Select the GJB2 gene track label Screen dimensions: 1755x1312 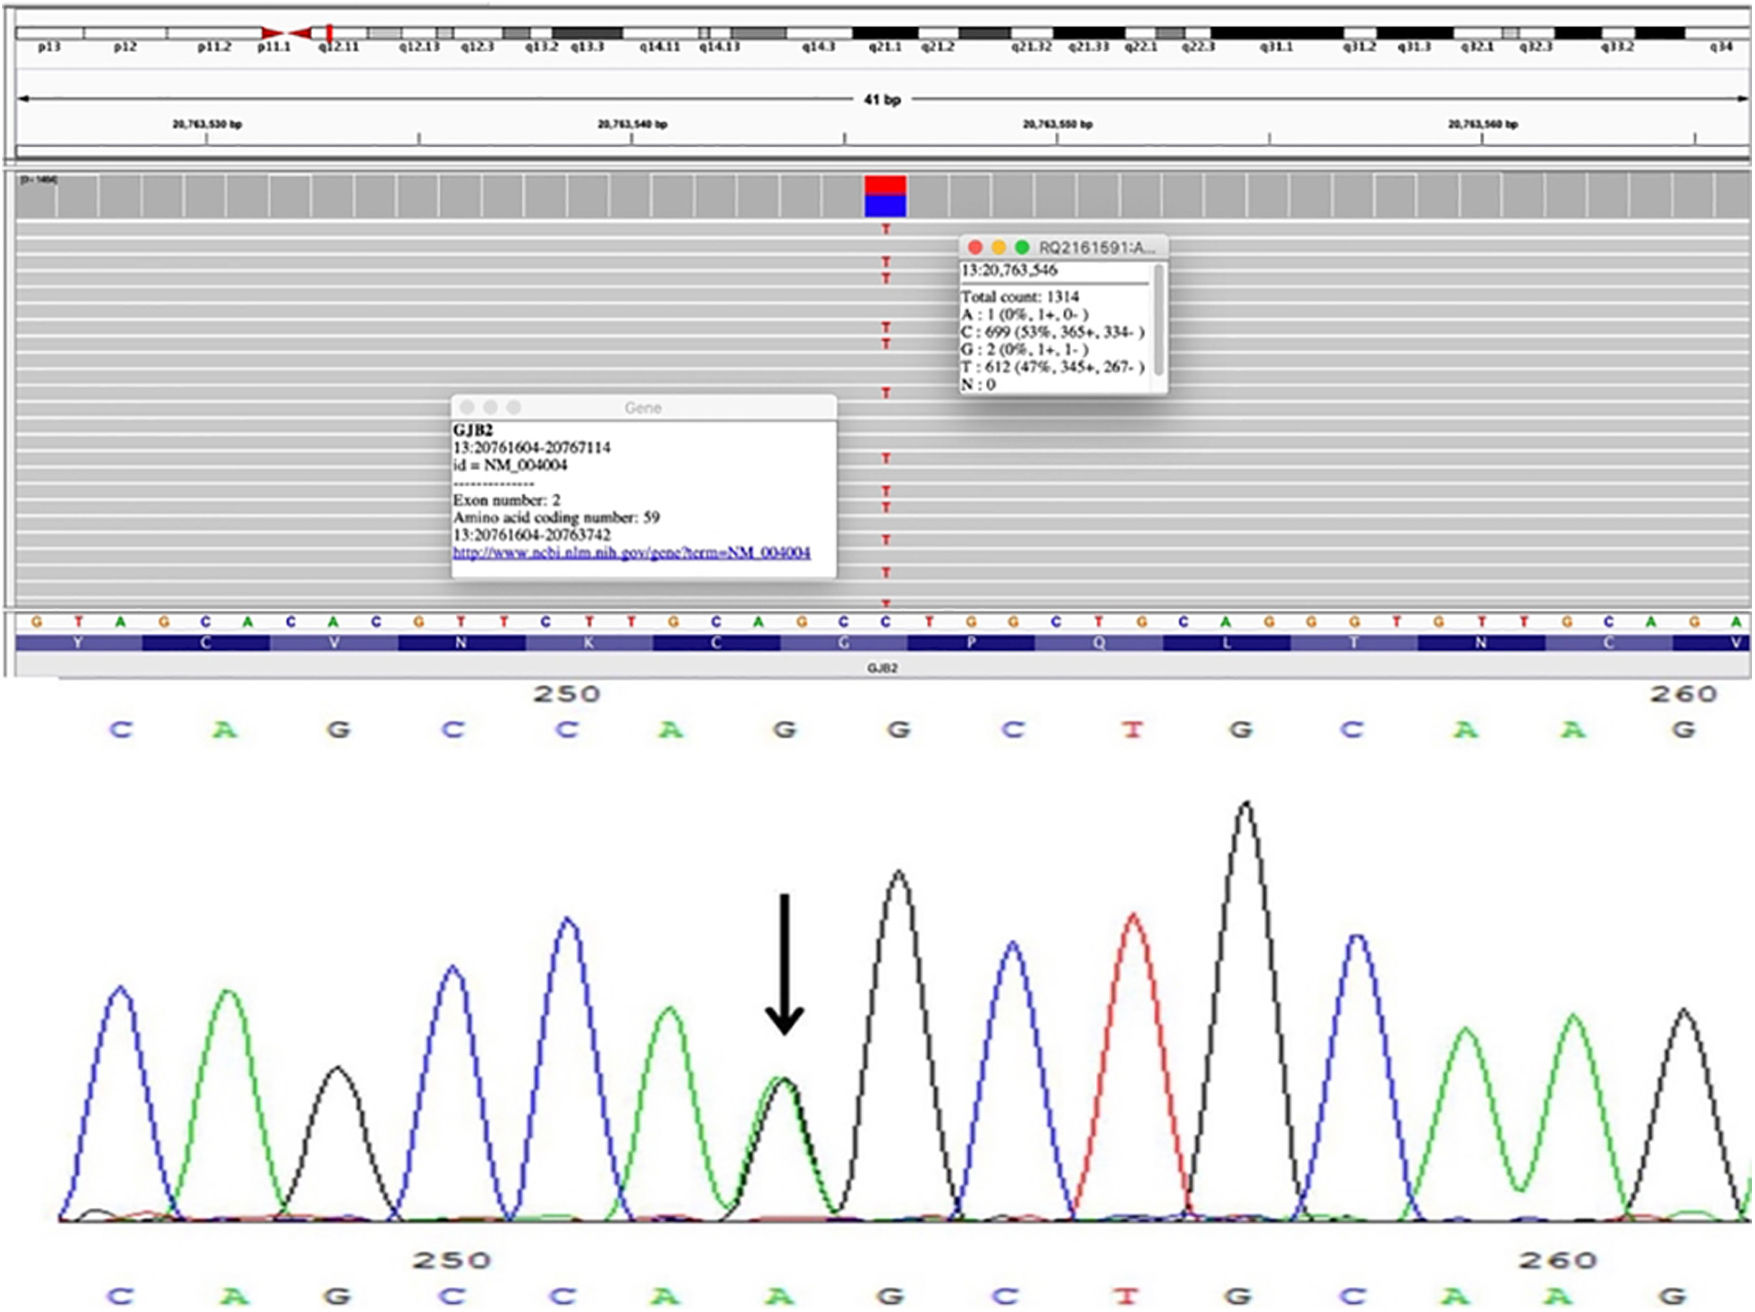click(881, 668)
